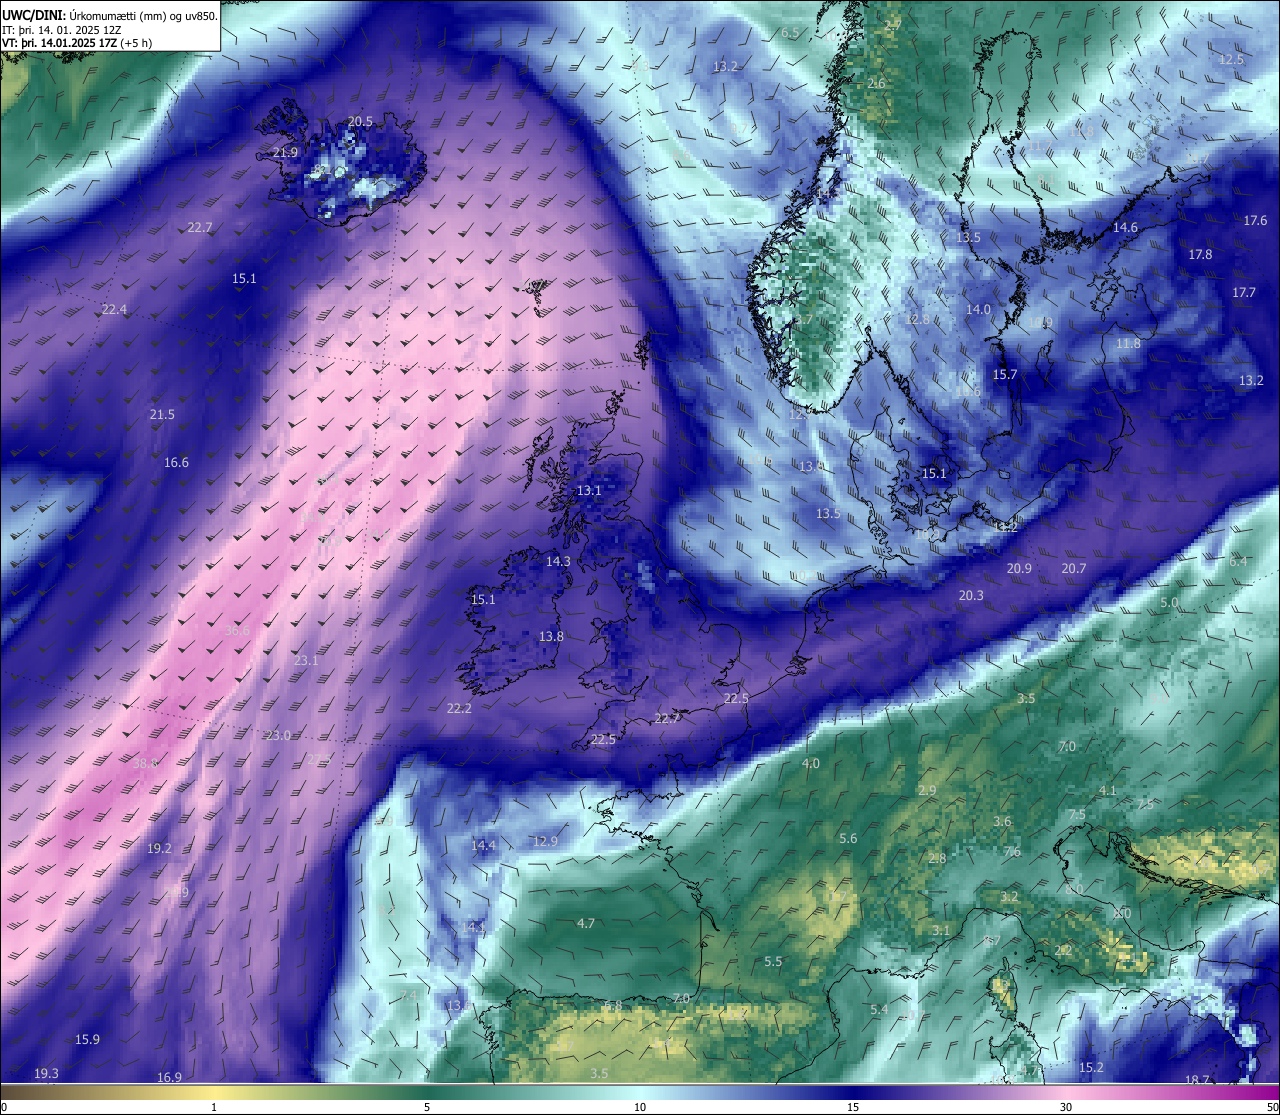
Task: Click the 14.6 value over the Gulf of Finland
Action: pyautogui.click(x=1125, y=227)
